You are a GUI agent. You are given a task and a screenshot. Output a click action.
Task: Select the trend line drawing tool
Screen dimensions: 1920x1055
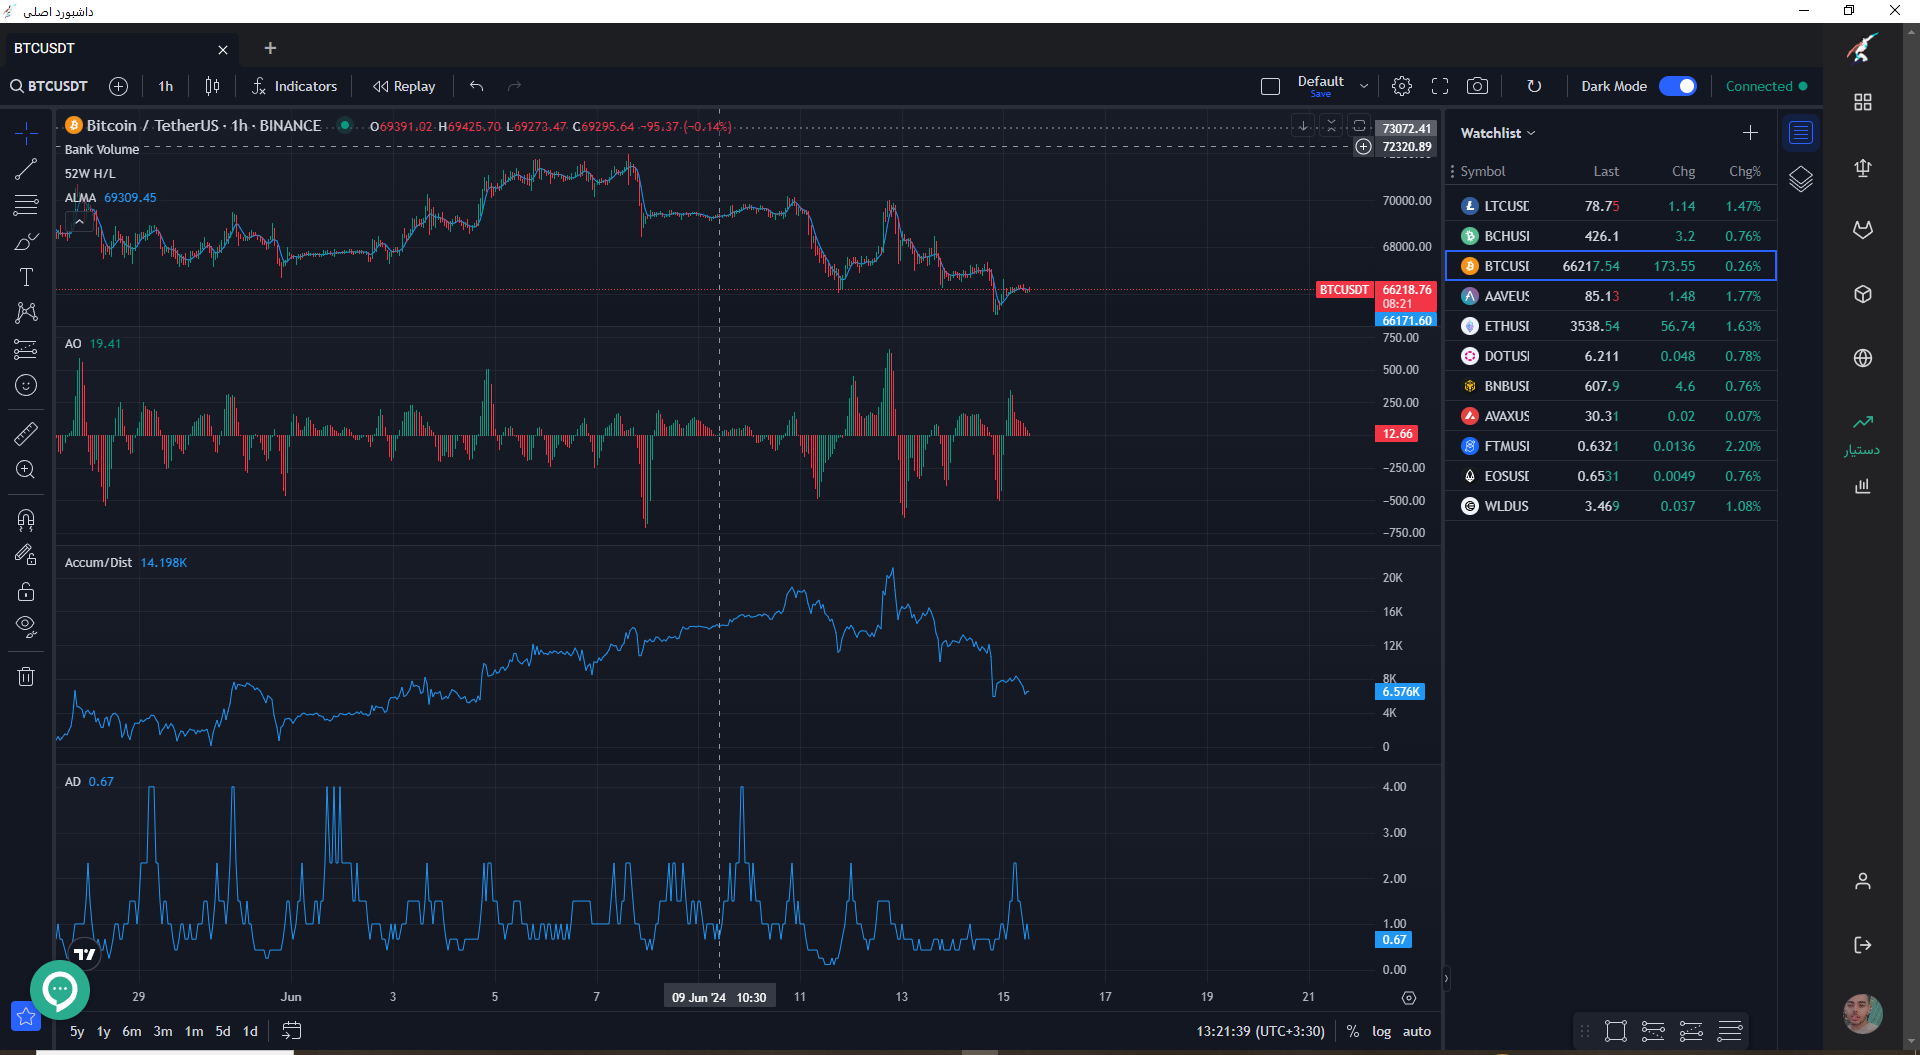(26, 169)
